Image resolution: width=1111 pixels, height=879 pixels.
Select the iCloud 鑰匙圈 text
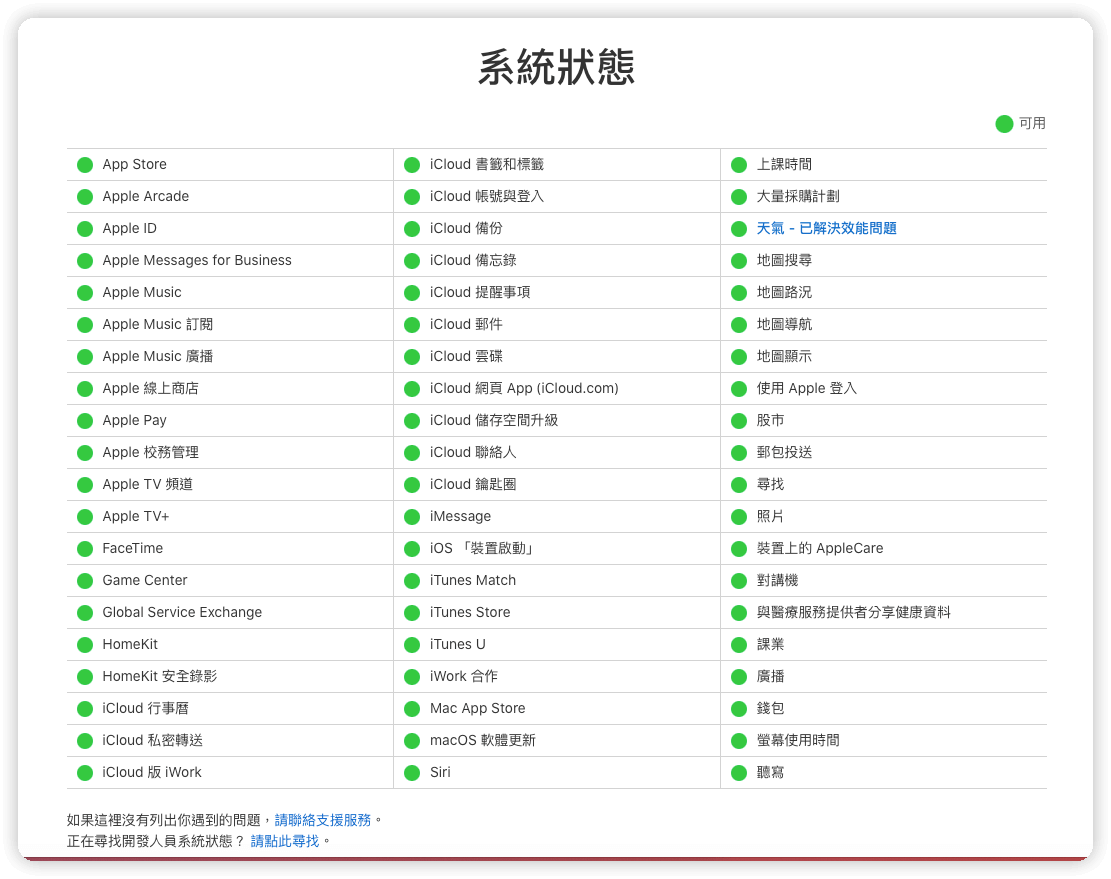pyautogui.click(x=473, y=484)
